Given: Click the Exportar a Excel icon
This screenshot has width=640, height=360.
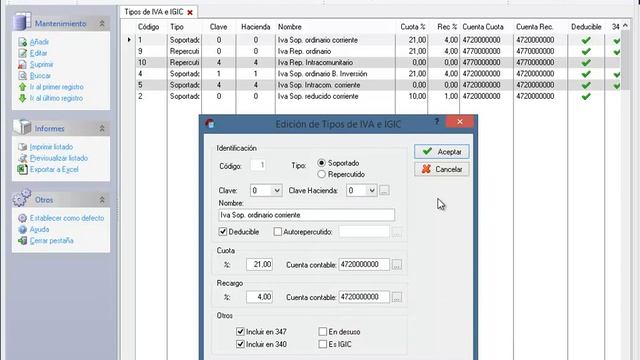Looking at the screenshot, I should tap(22, 169).
